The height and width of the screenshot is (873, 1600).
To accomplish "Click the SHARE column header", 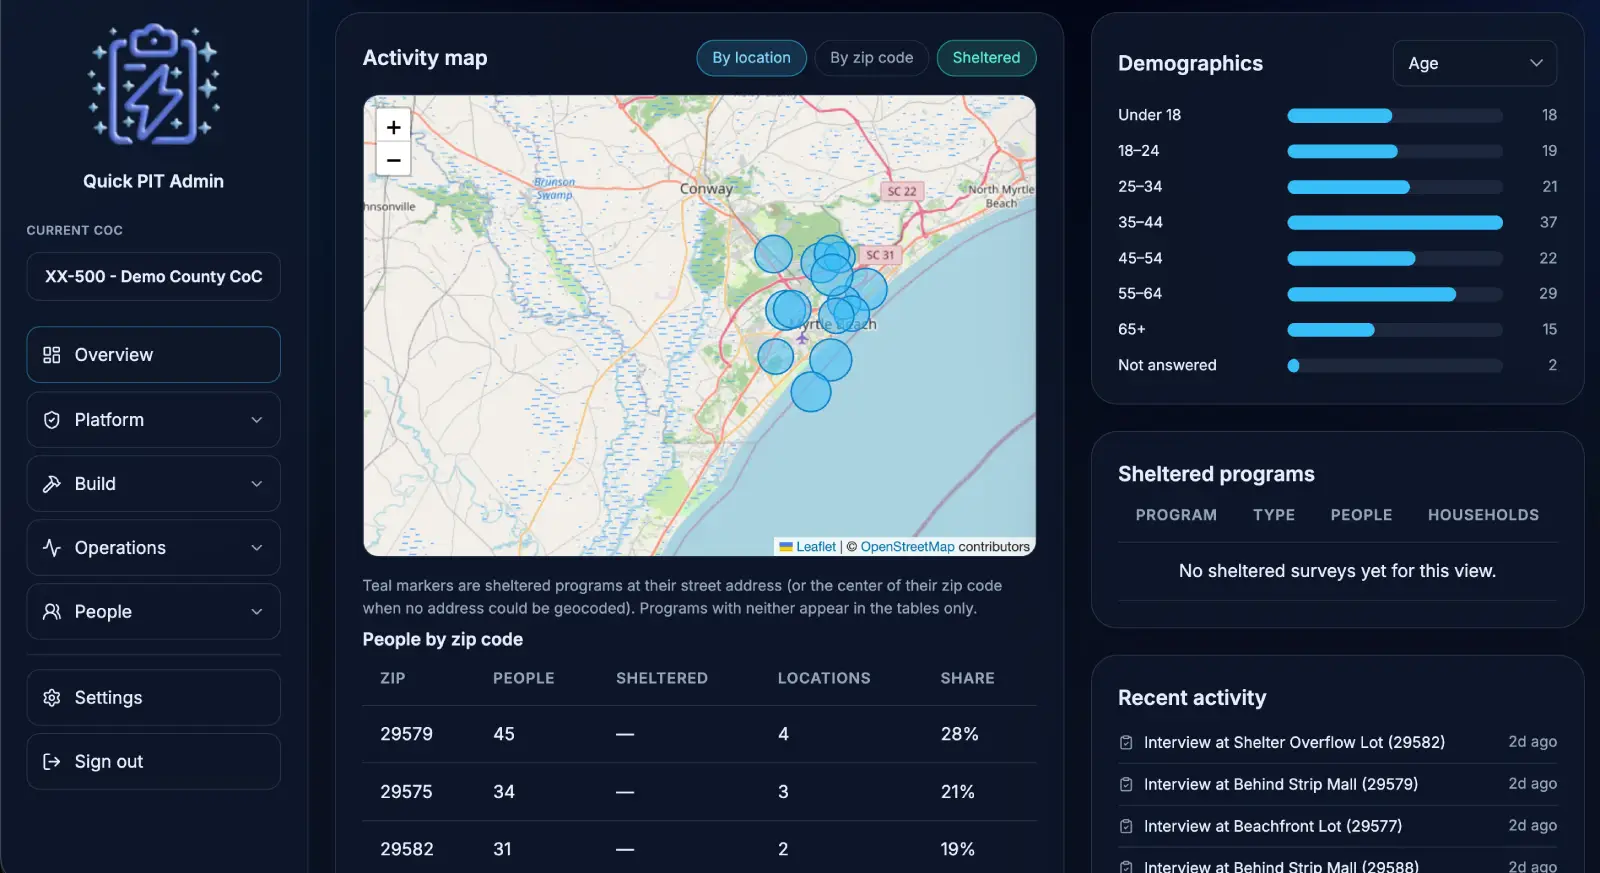I will 967,678.
